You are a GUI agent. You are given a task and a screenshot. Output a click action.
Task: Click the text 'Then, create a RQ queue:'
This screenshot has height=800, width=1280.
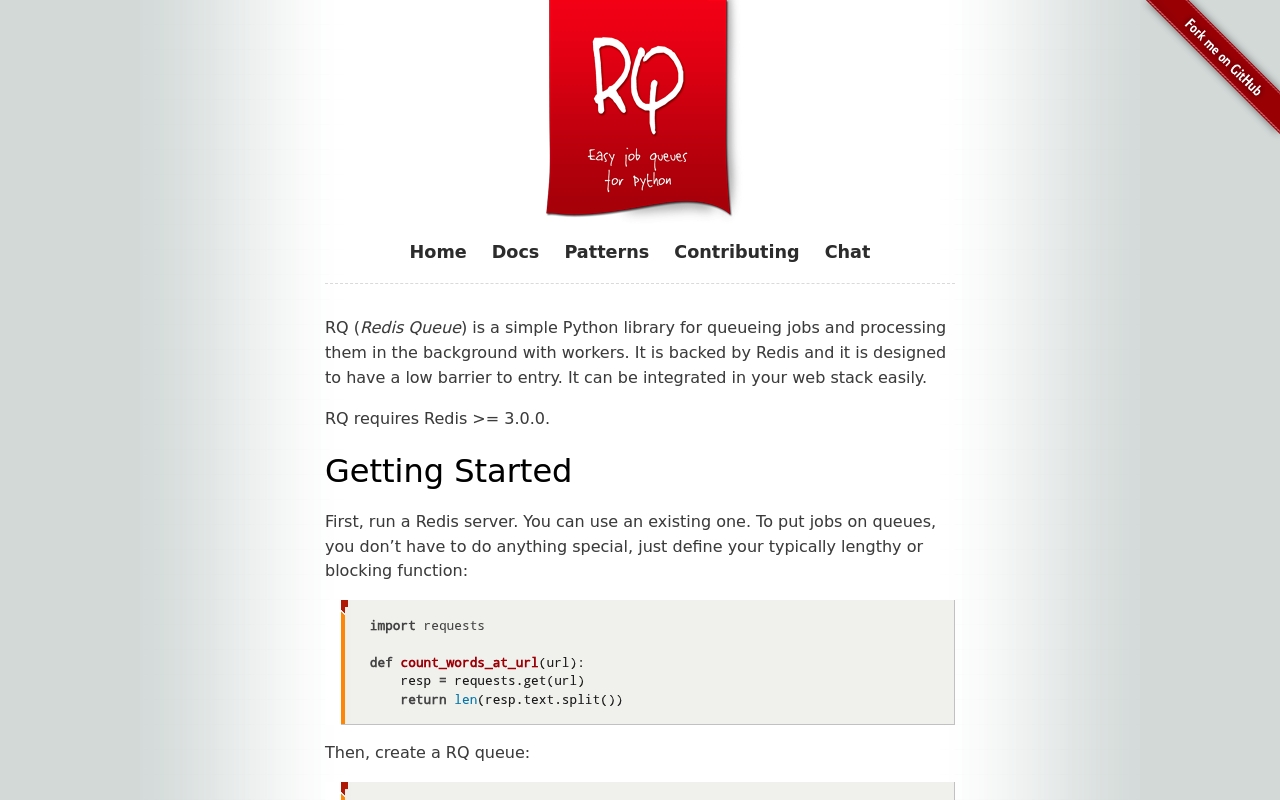427,753
